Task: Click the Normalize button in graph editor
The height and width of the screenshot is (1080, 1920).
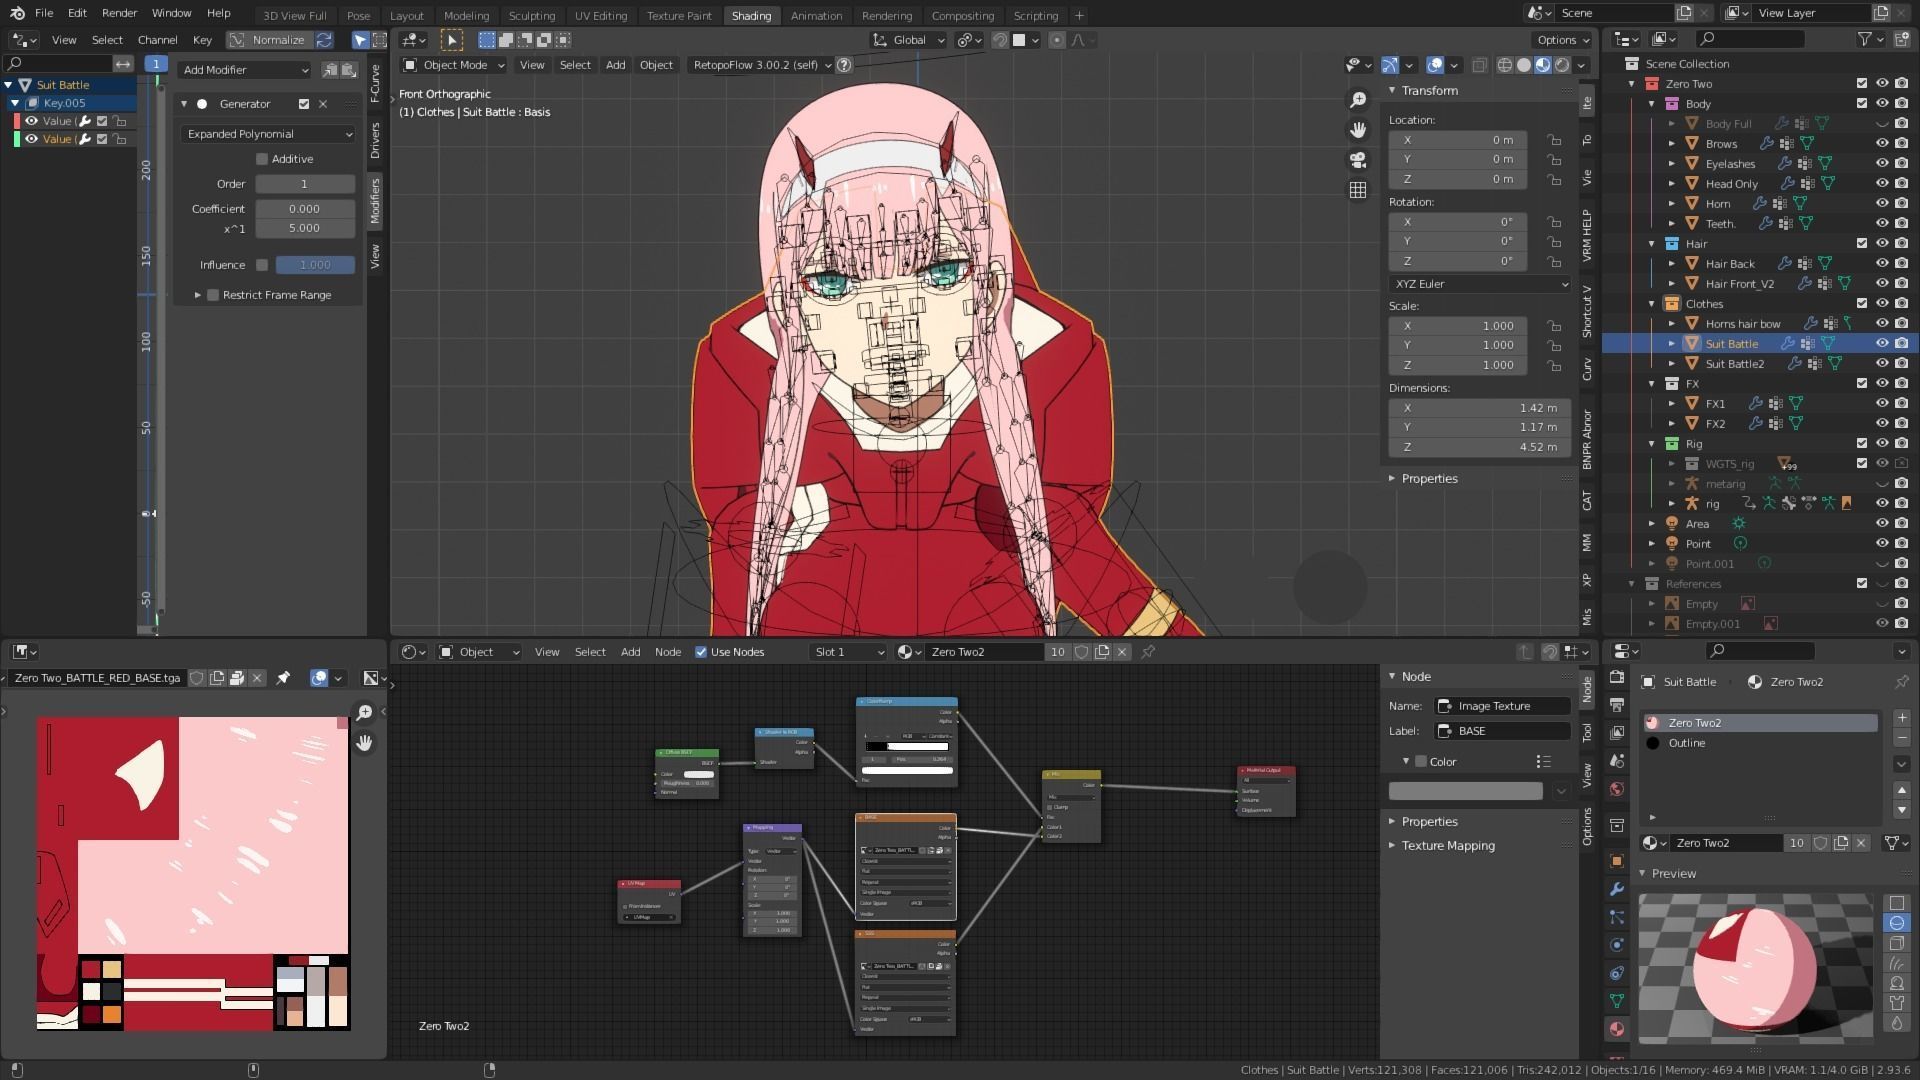Action: click(x=269, y=40)
